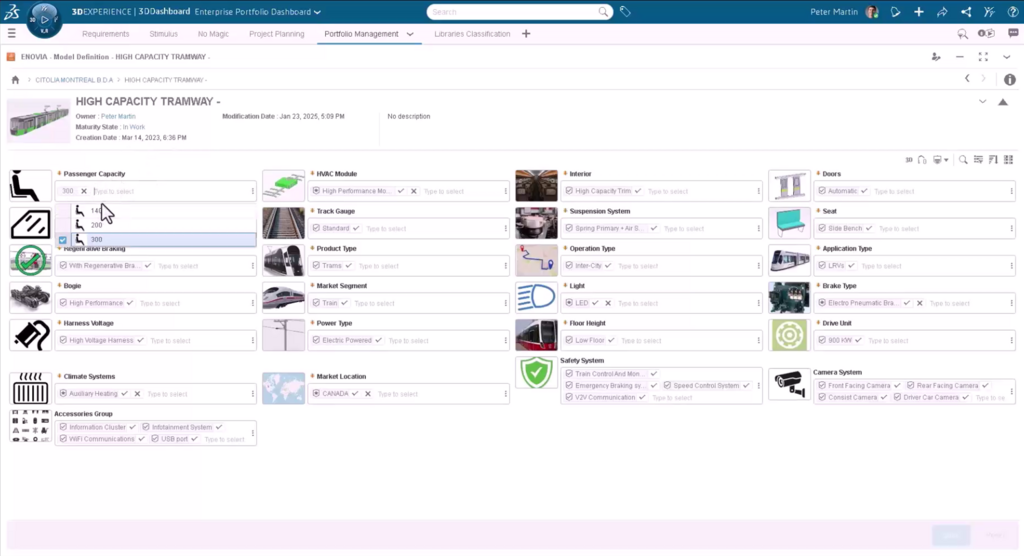Click the magnifier icon in the configuration toolbar
Viewport: 1024px width, 556px height.
[962, 159]
